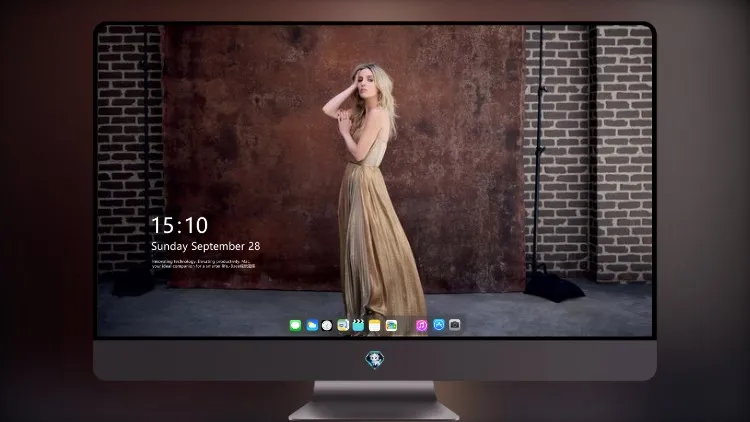
Task: Open the green Messages dock icon
Action: pyautogui.click(x=295, y=325)
